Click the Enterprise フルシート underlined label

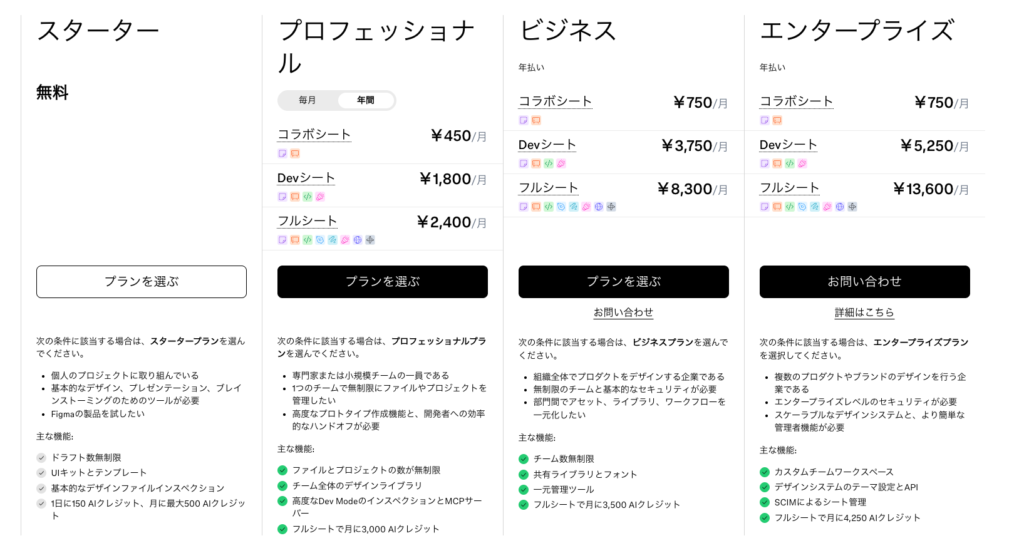point(789,188)
